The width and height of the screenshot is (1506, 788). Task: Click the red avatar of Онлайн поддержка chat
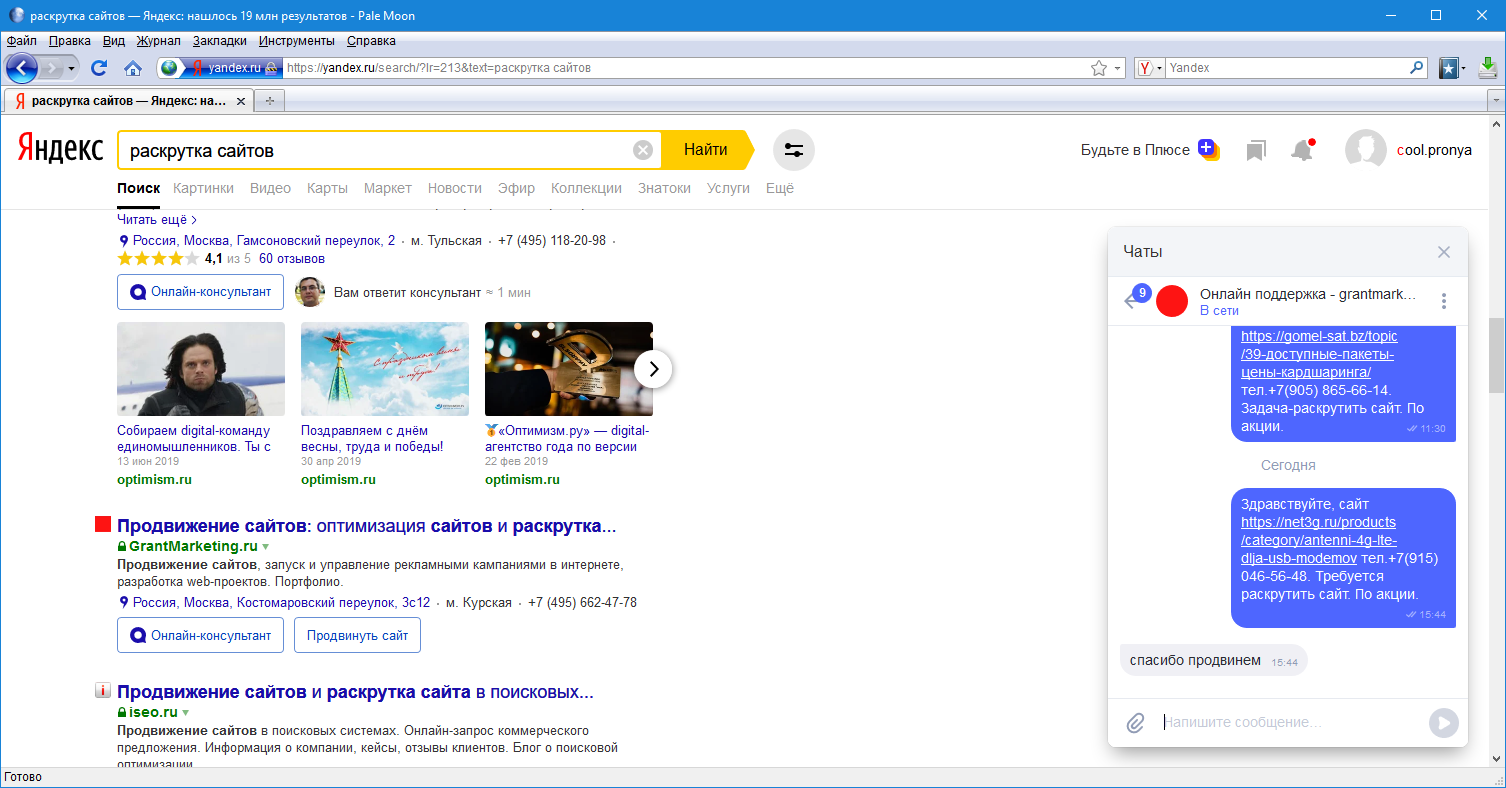(1171, 301)
